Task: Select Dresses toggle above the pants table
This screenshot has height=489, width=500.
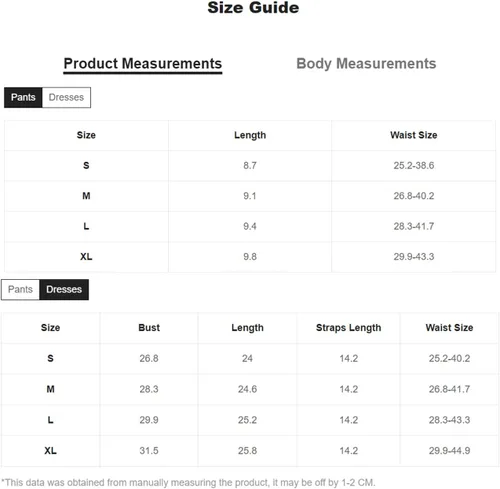Action: 66,97
